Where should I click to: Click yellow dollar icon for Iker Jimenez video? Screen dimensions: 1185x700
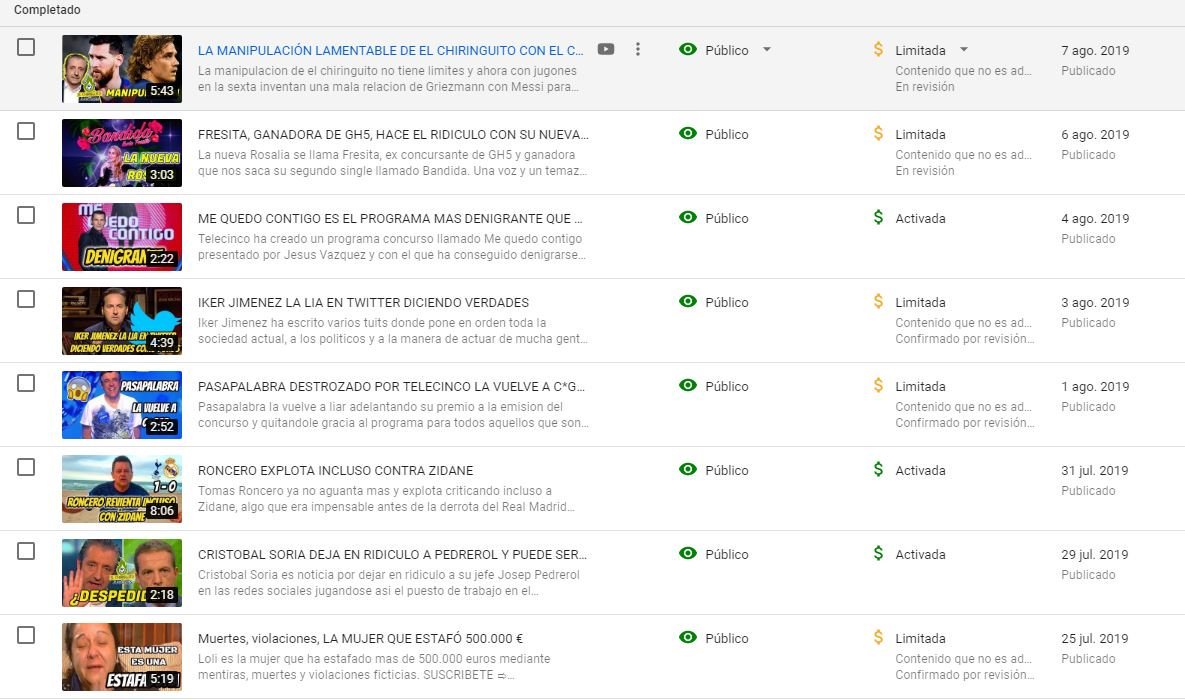click(x=878, y=301)
